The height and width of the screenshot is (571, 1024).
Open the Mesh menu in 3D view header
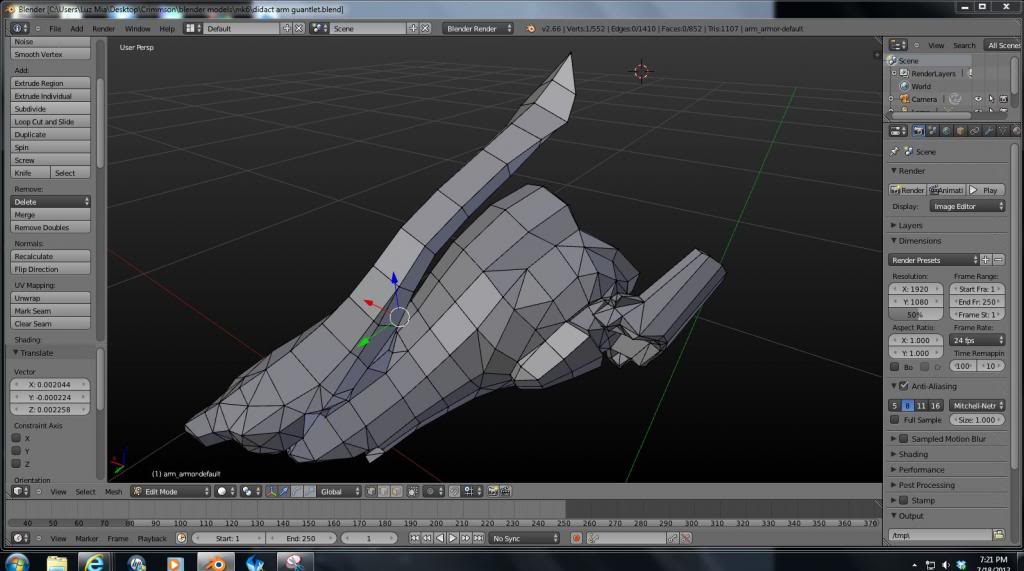[113, 492]
